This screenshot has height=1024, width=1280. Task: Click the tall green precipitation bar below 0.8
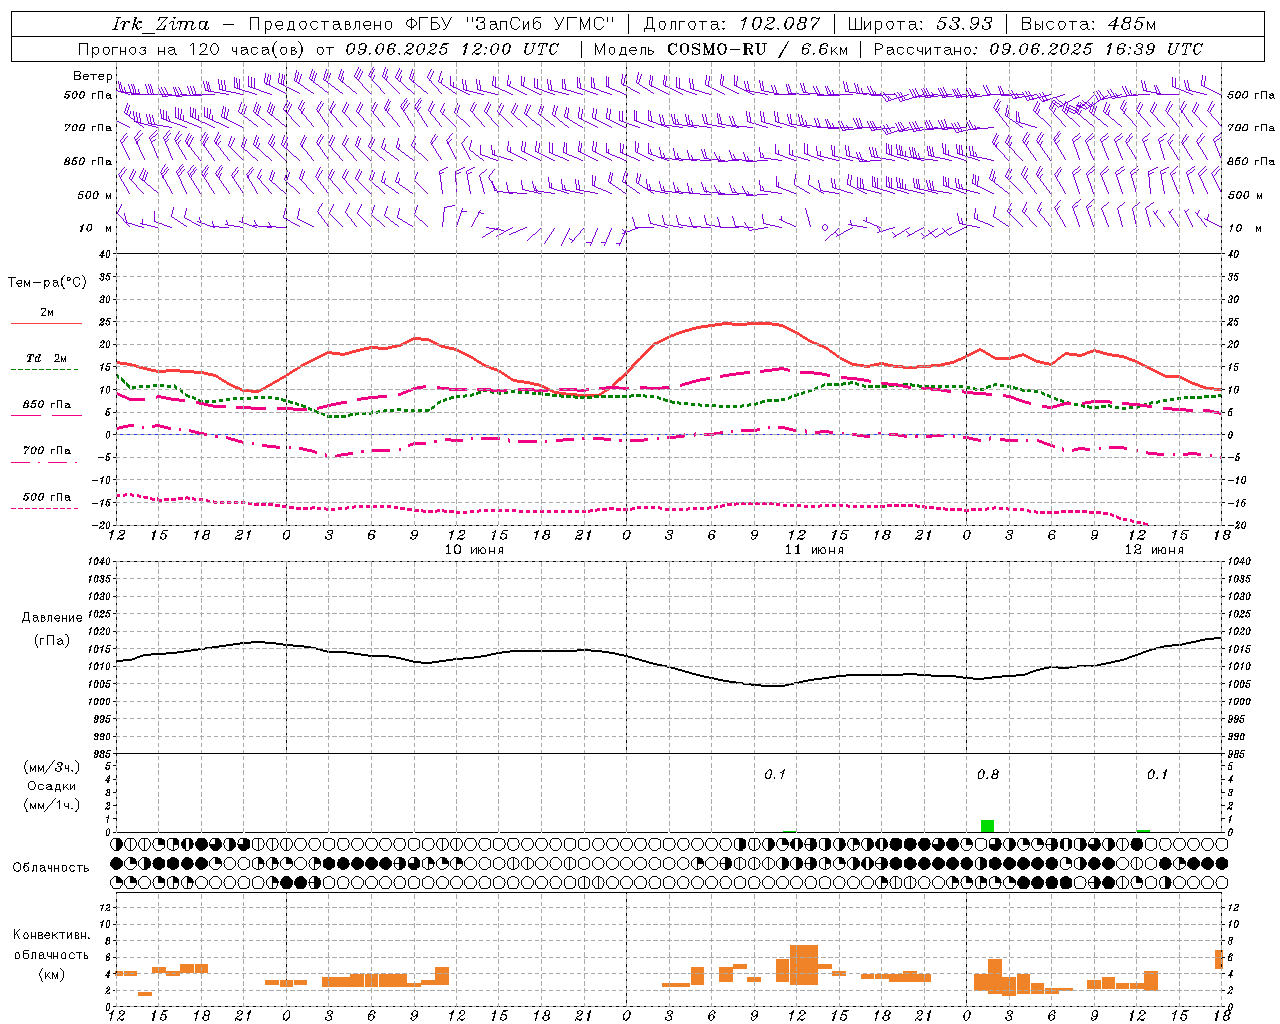[x=987, y=826]
